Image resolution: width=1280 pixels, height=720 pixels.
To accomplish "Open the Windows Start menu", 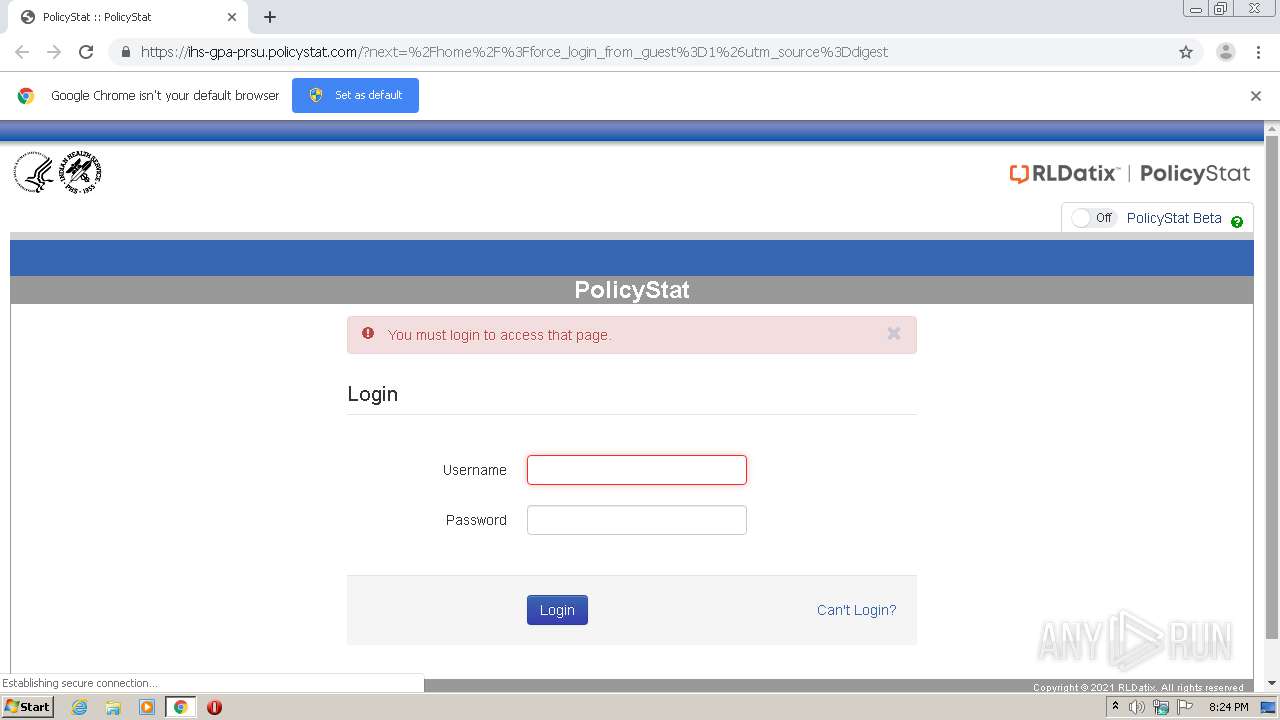I will [28, 707].
